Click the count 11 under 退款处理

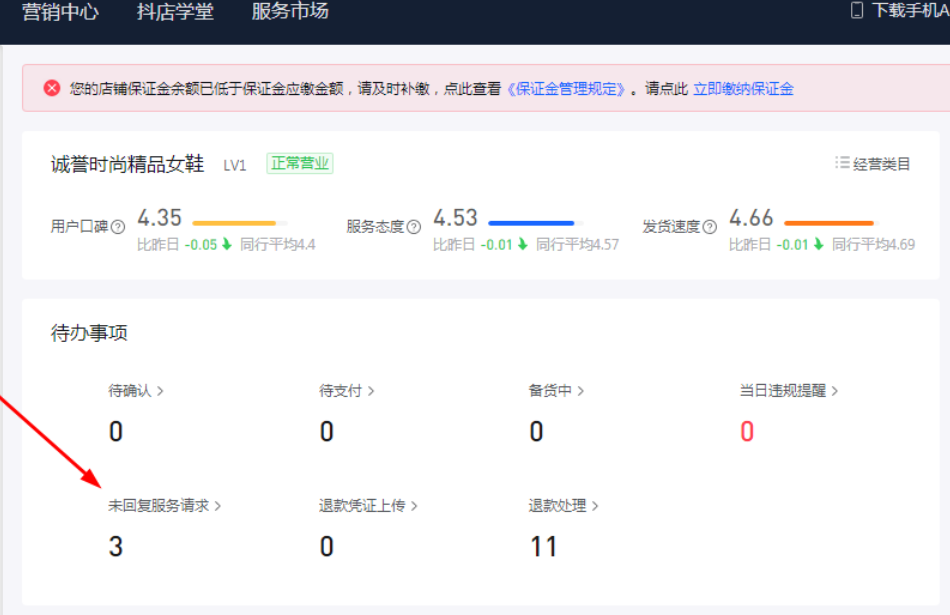tap(543, 547)
